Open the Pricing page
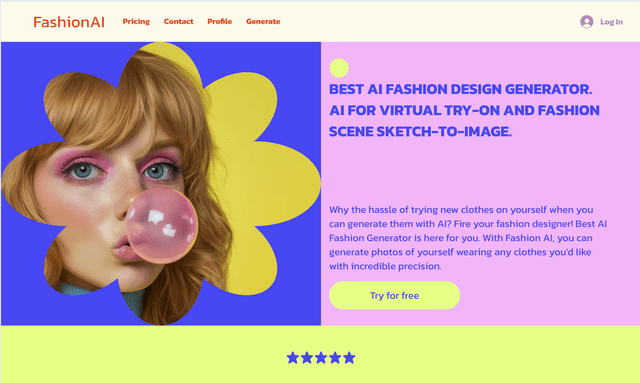The width and height of the screenshot is (640, 383). point(136,22)
